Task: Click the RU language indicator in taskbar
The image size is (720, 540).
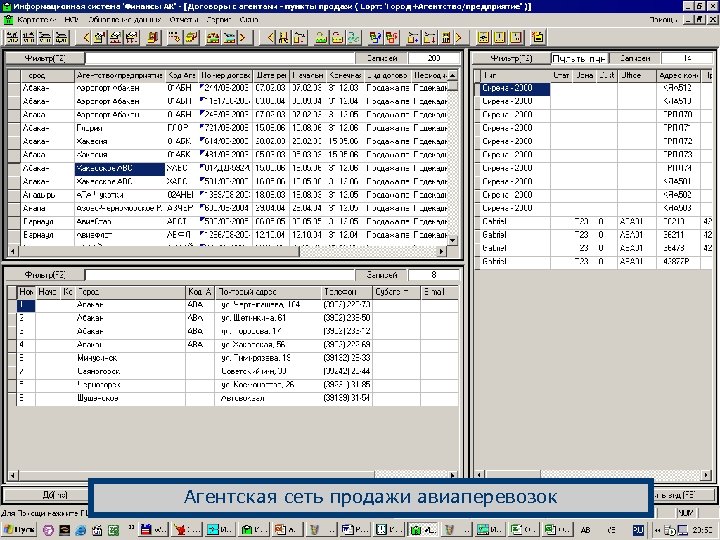Action: click(638, 530)
